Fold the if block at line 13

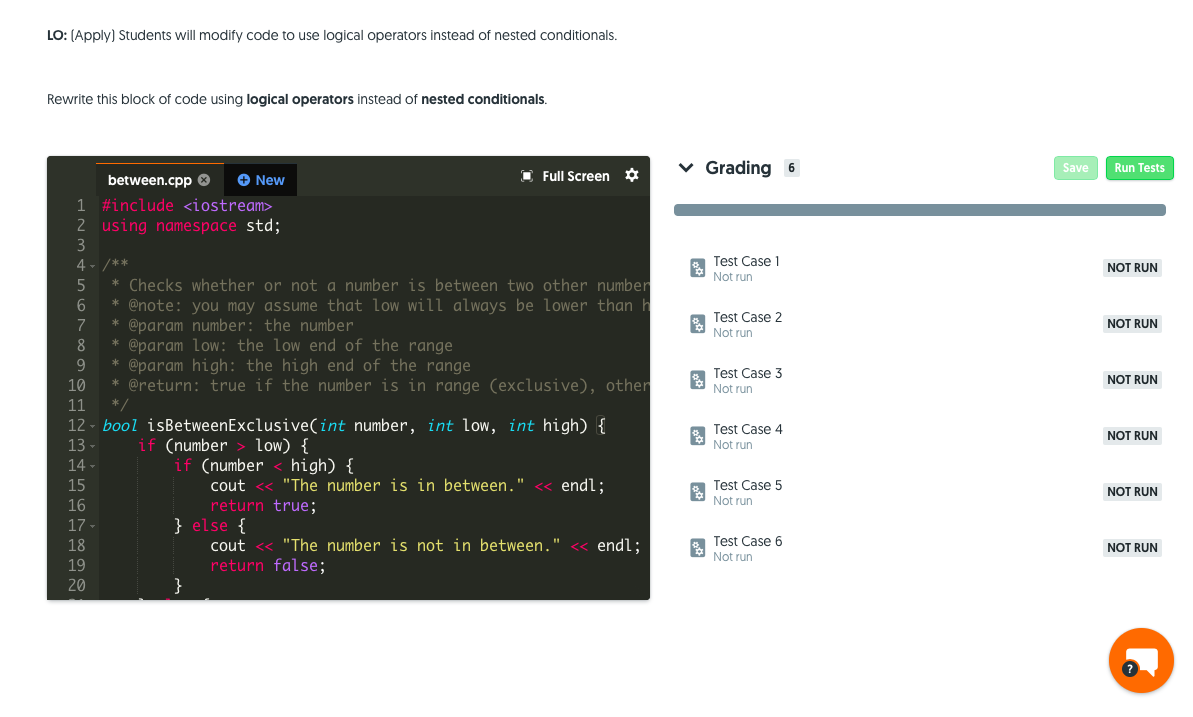[x=90, y=445]
